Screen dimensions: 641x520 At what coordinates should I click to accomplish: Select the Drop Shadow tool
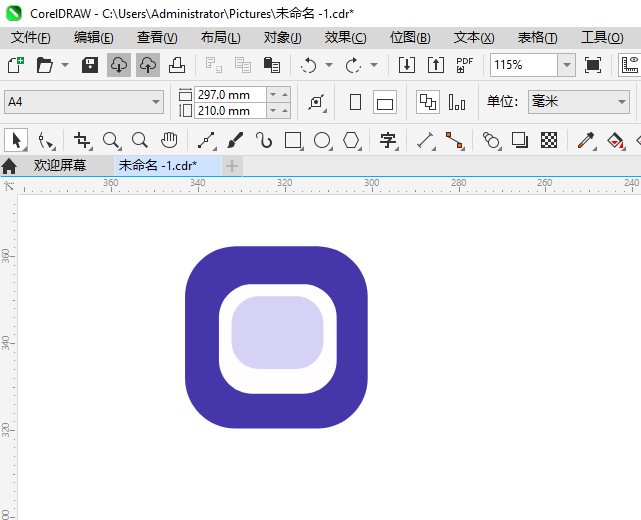pos(520,140)
